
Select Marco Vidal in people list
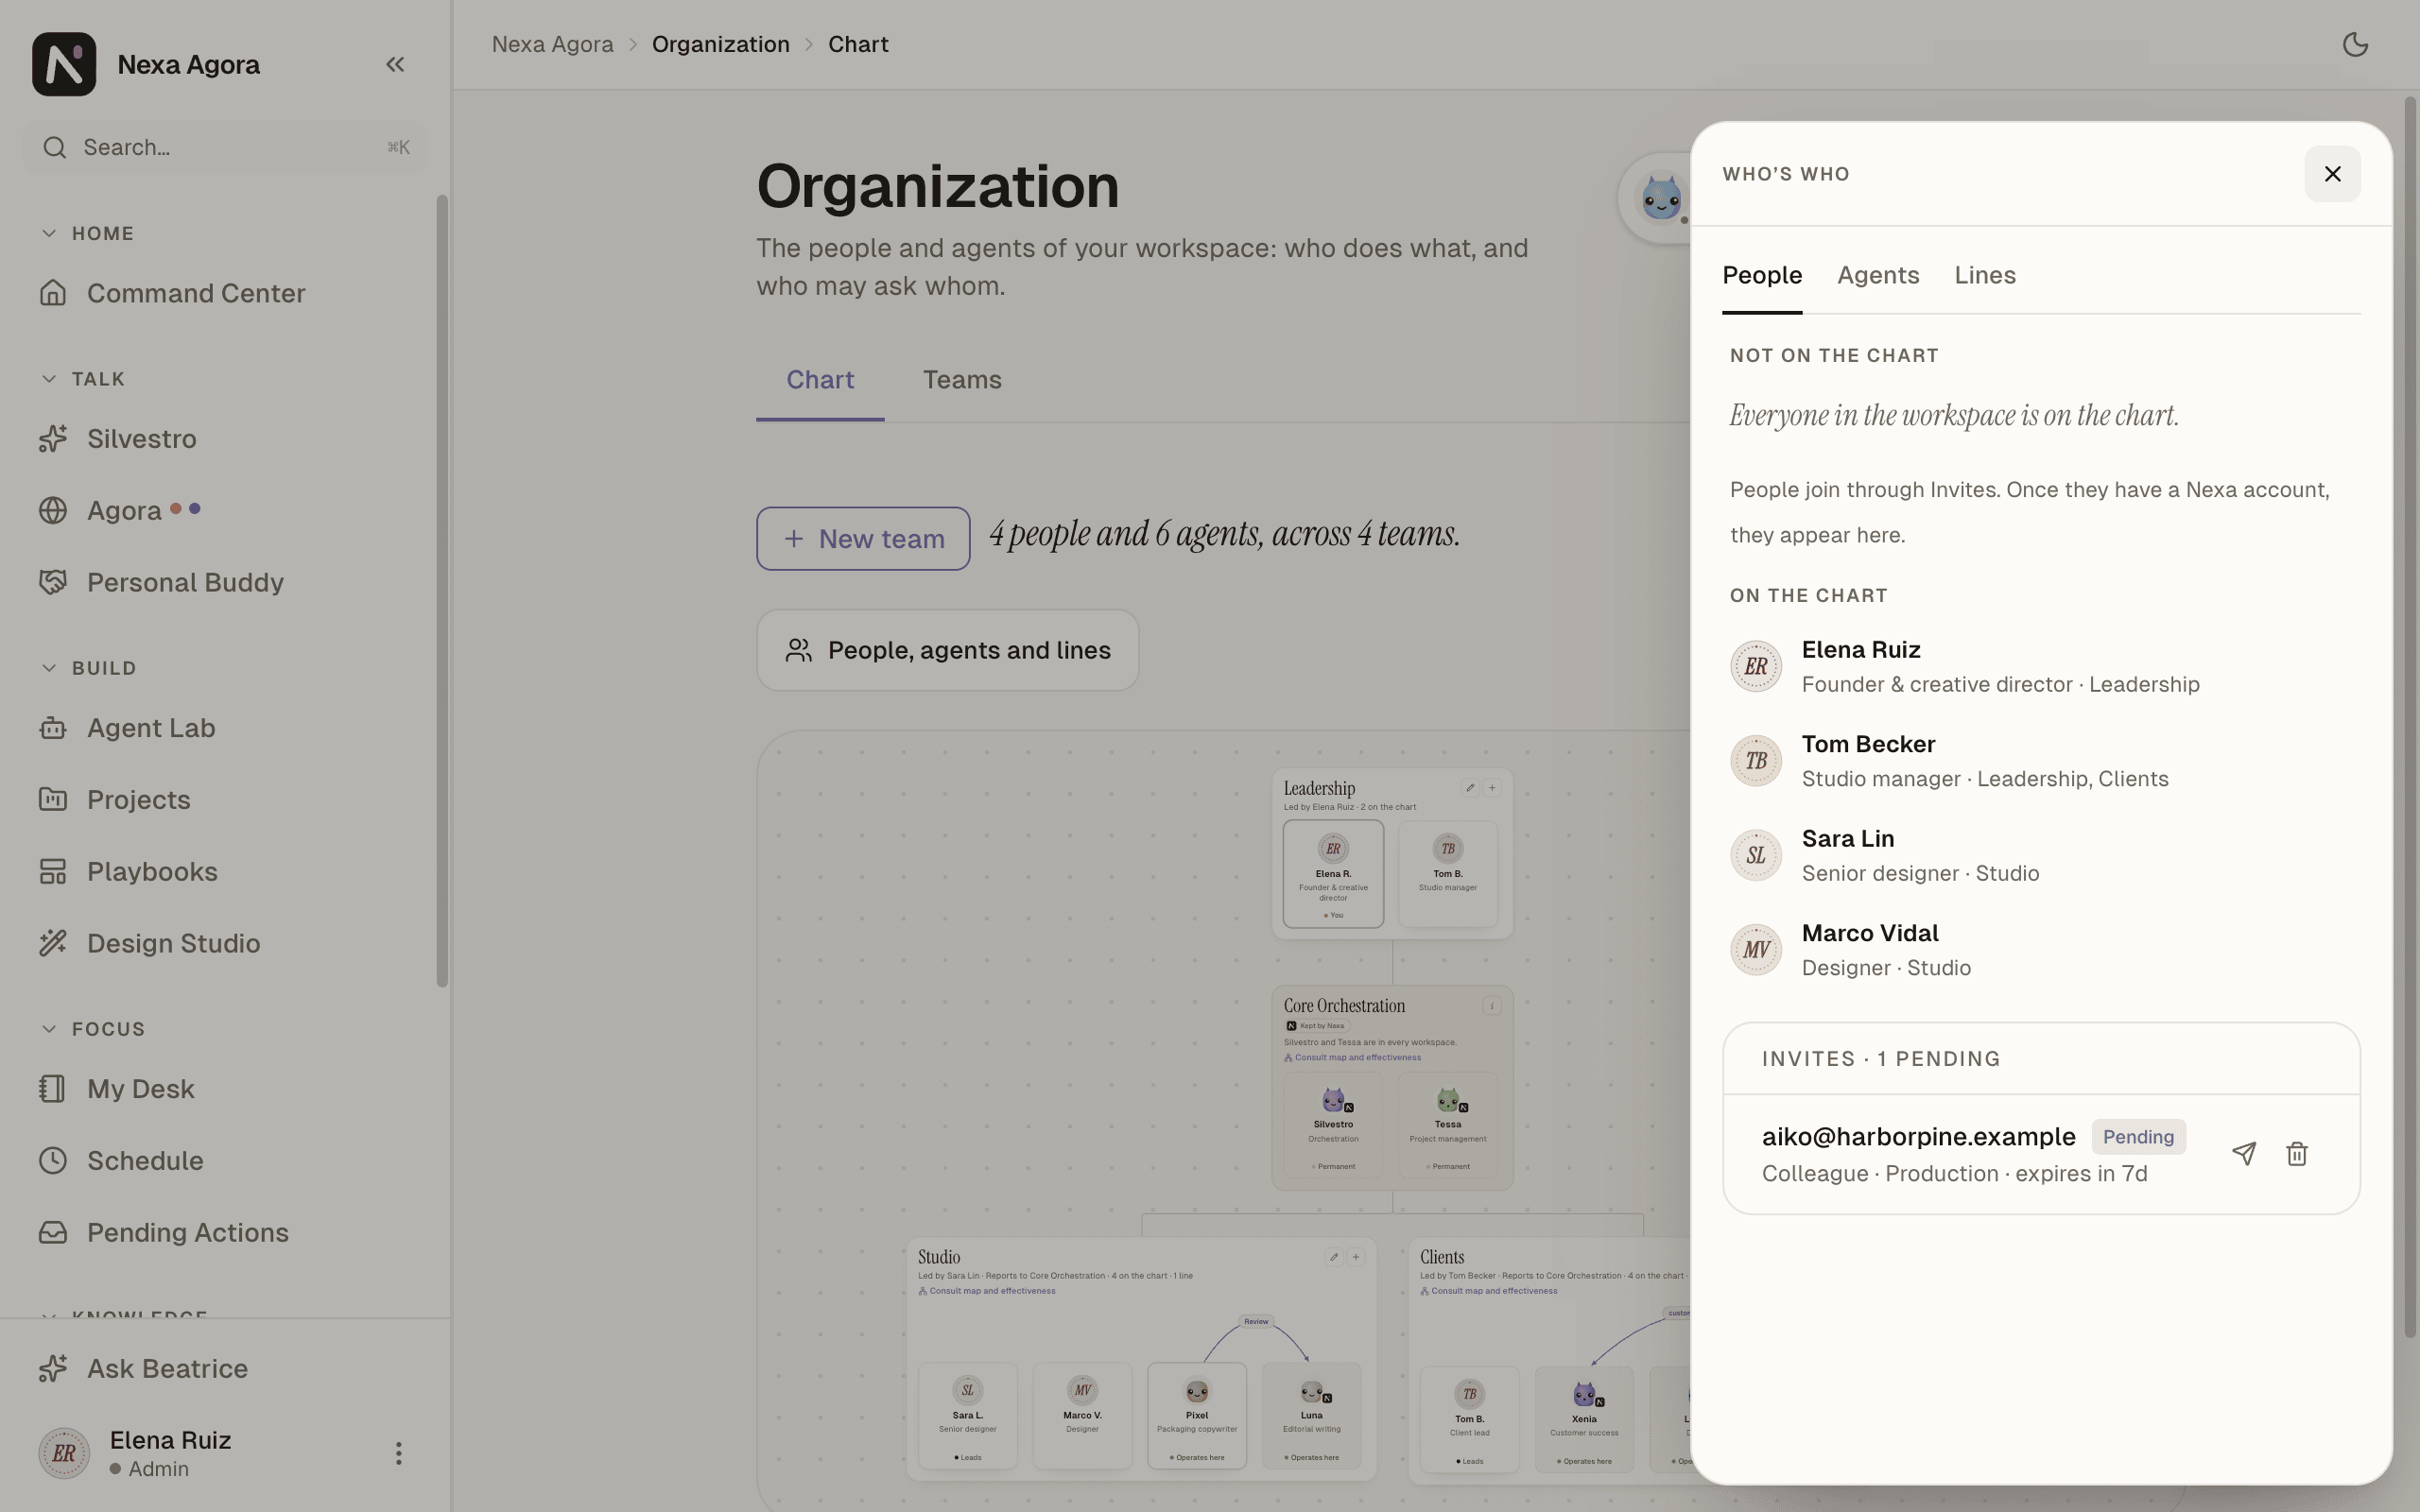click(x=2041, y=950)
